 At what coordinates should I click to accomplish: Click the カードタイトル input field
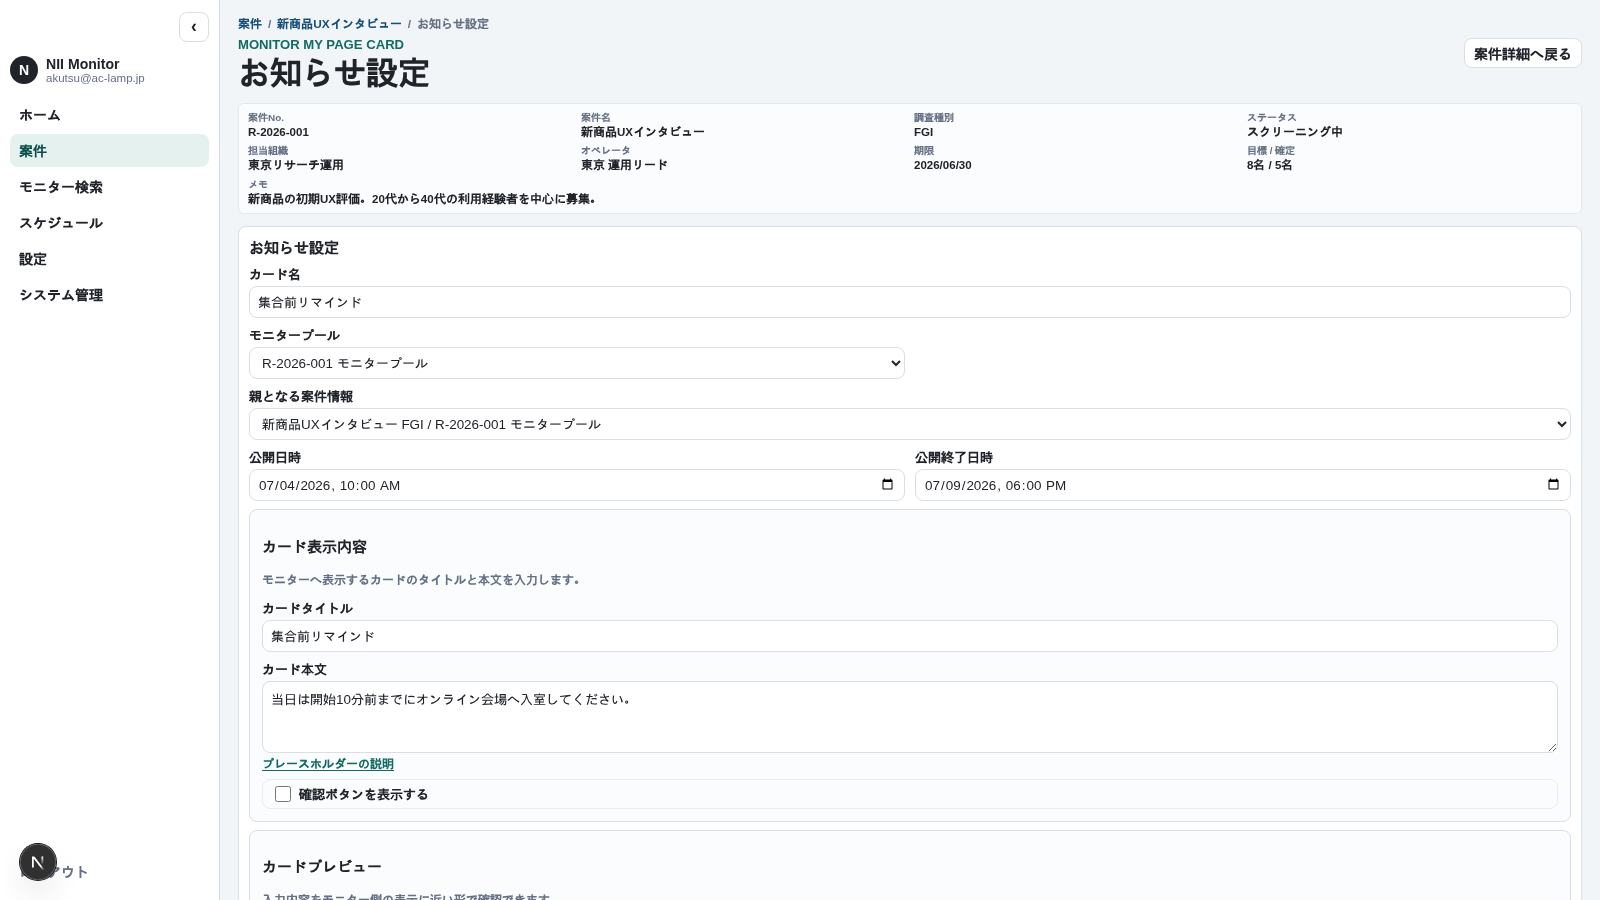coord(910,636)
